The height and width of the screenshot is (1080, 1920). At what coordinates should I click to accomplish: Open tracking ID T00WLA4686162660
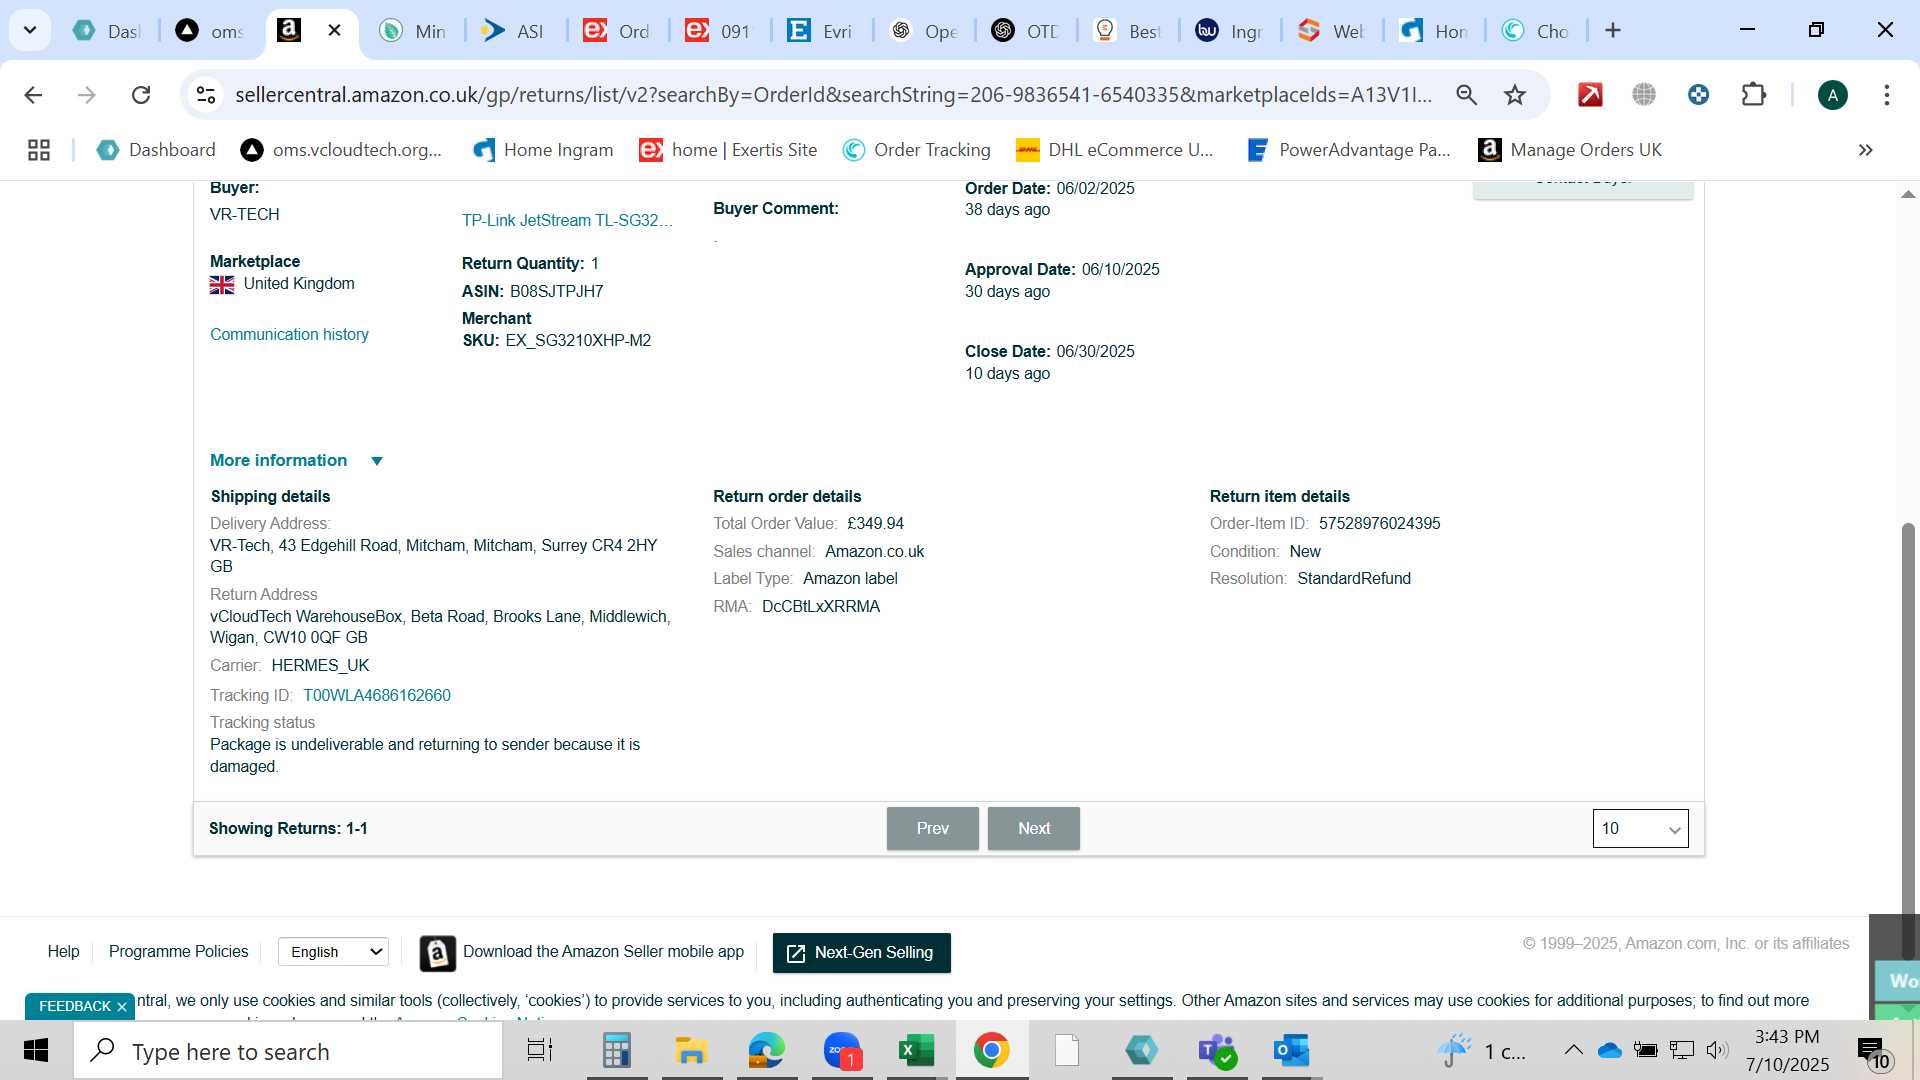(377, 696)
